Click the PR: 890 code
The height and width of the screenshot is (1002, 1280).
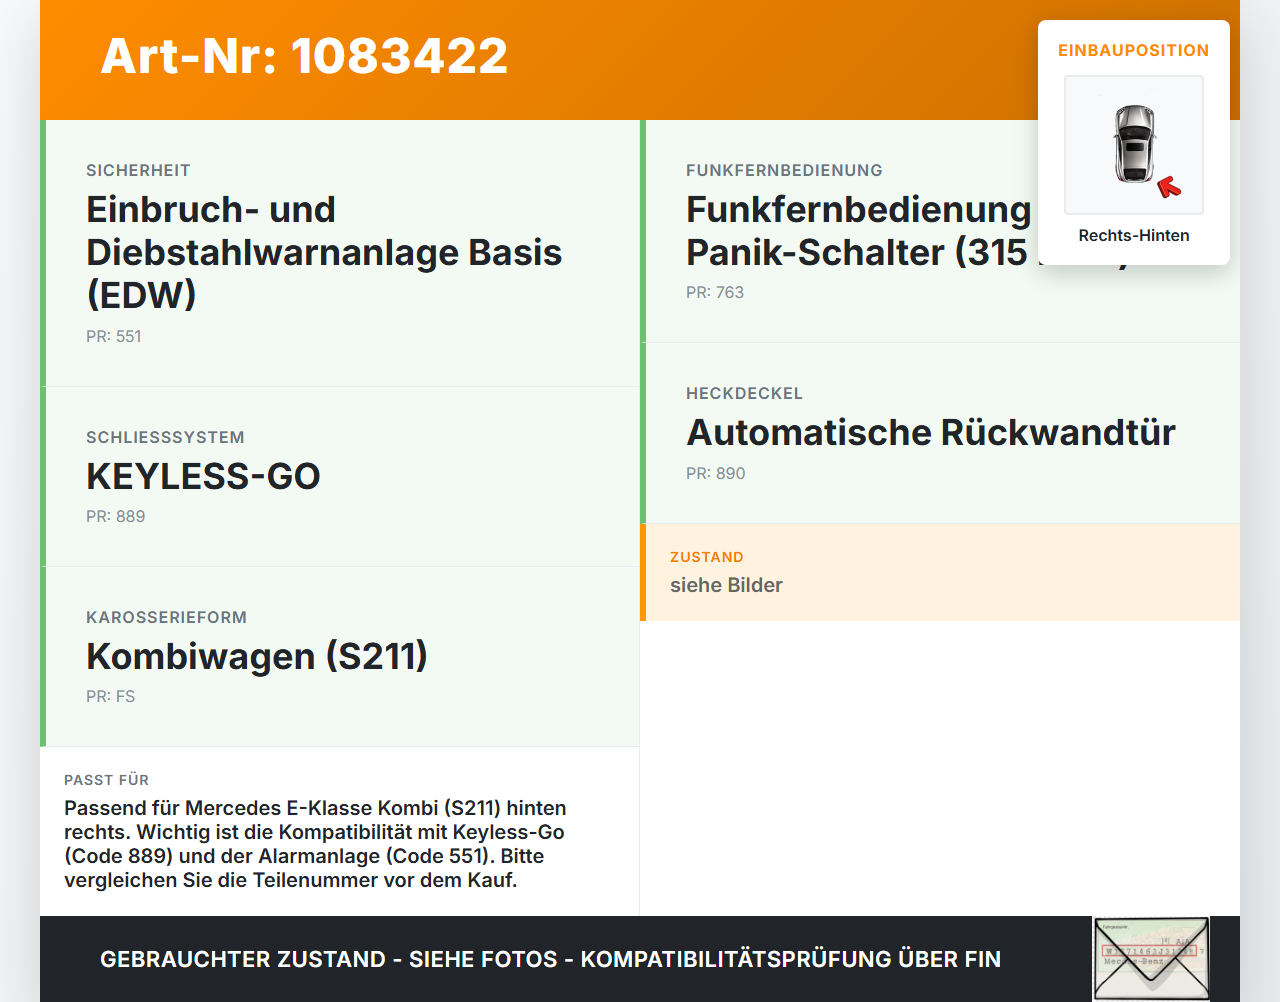pyautogui.click(x=716, y=474)
